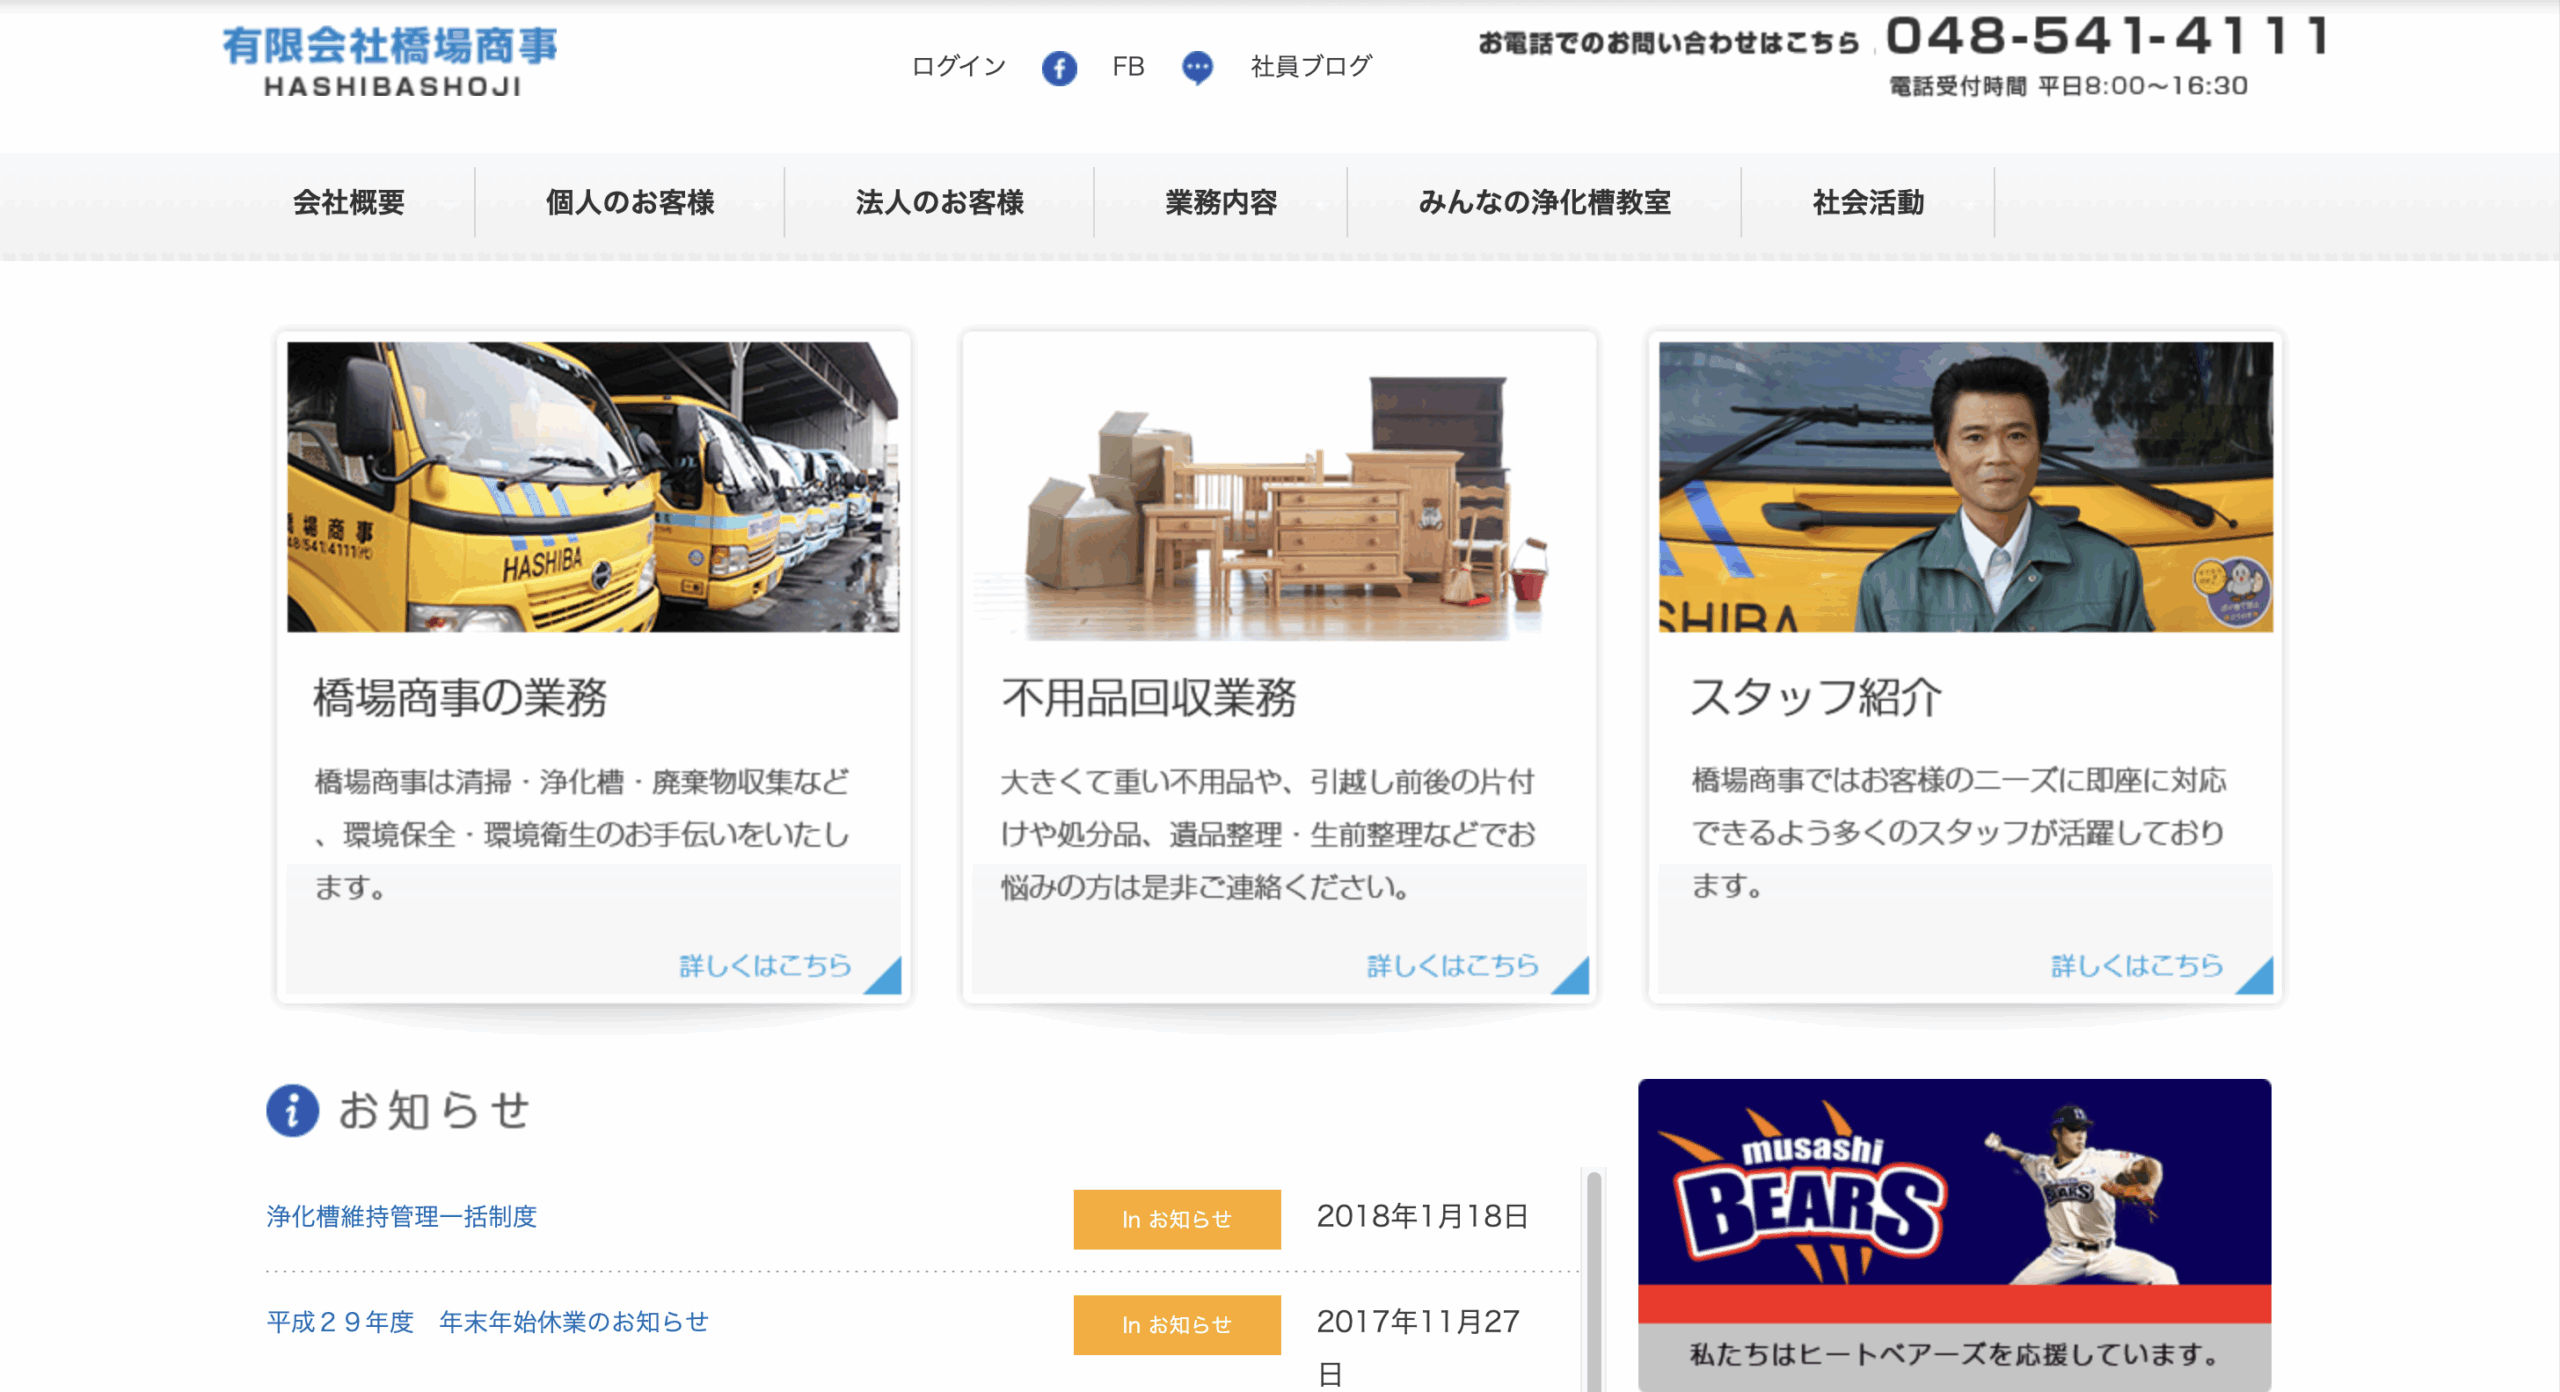Click the news list scrollbar

click(x=1594, y=1280)
